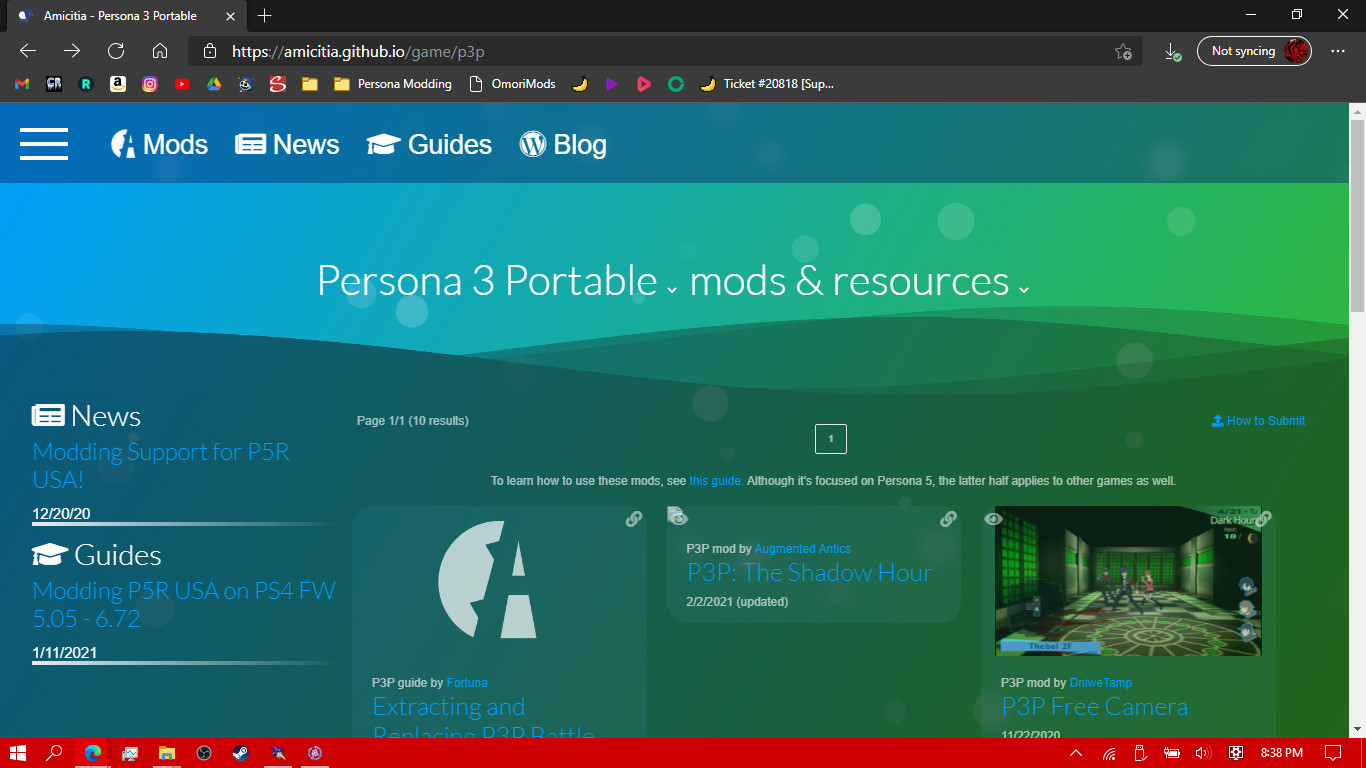Image resolution: width=1366 pixels, height=768 pixels.
Task: Open the P3P: The Shadow Hour mod
Action: pyautogui.click(x=809, y=573)
